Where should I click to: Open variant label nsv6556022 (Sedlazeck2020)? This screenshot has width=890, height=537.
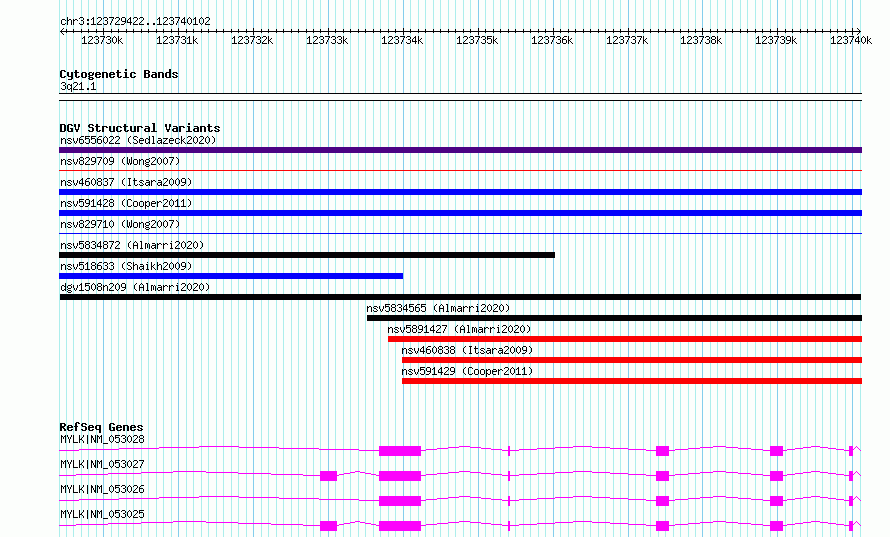point(138,140)
